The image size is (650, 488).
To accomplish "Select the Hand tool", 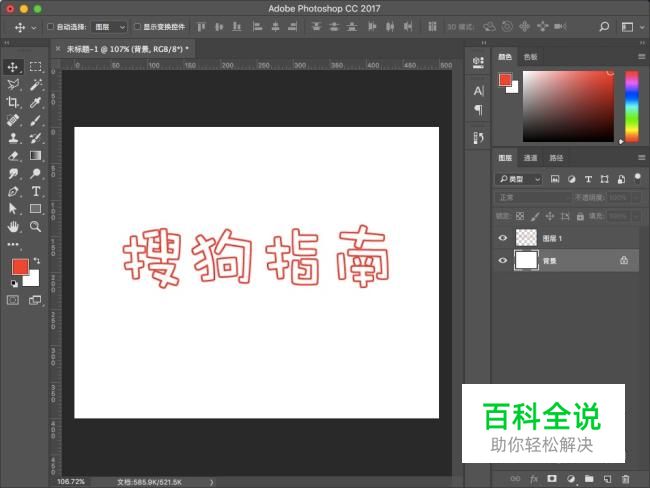I will (x=13, y=226).
